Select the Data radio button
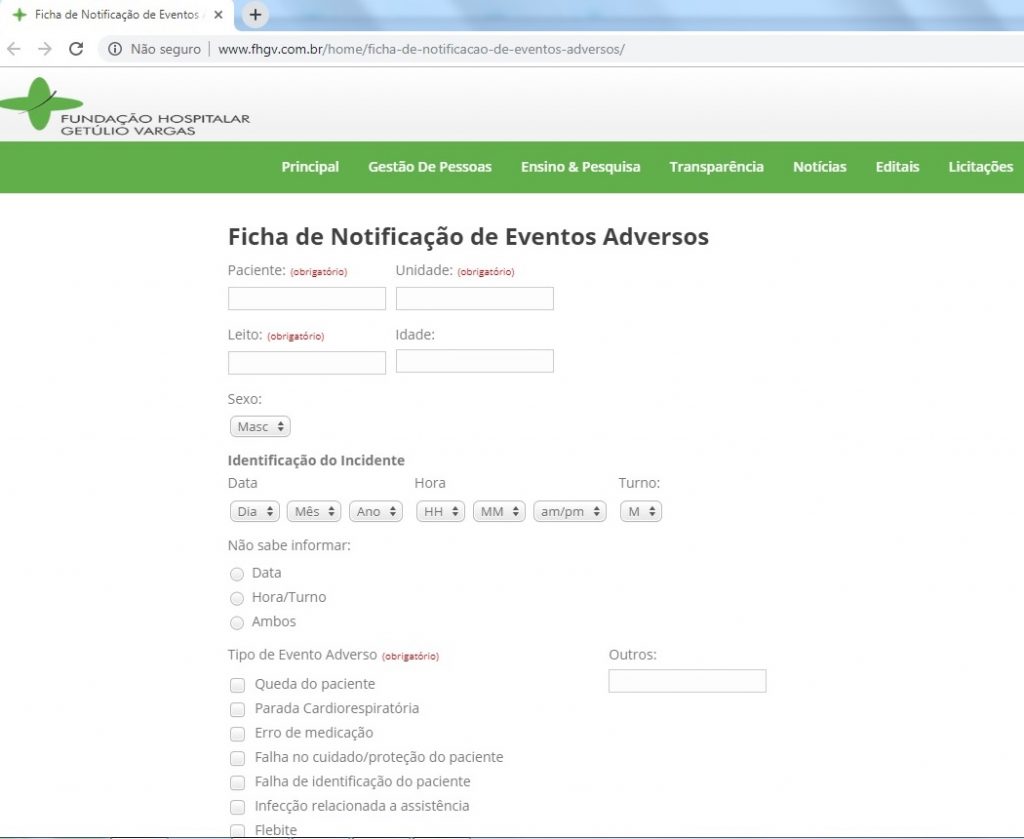 pos(237,574)
